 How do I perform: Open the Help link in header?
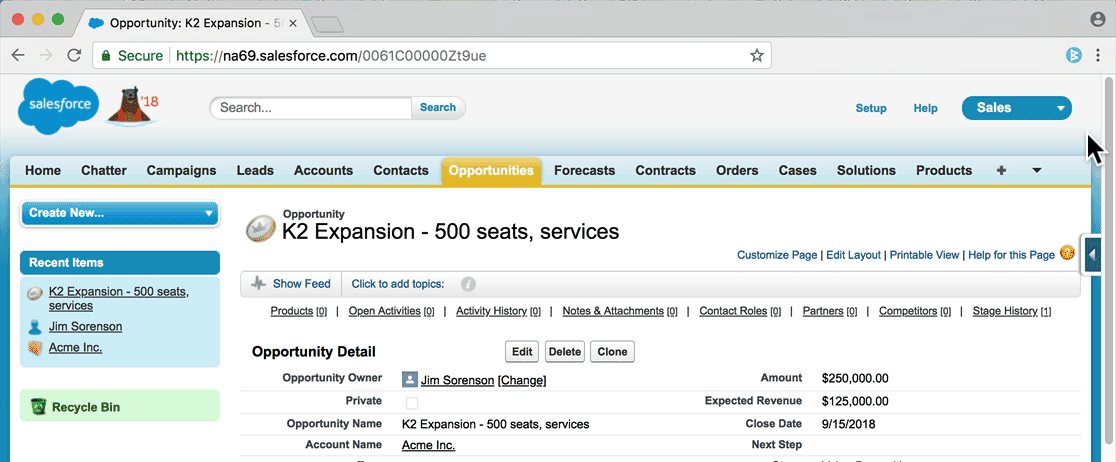pyautogui.click(x=925, y=108)
